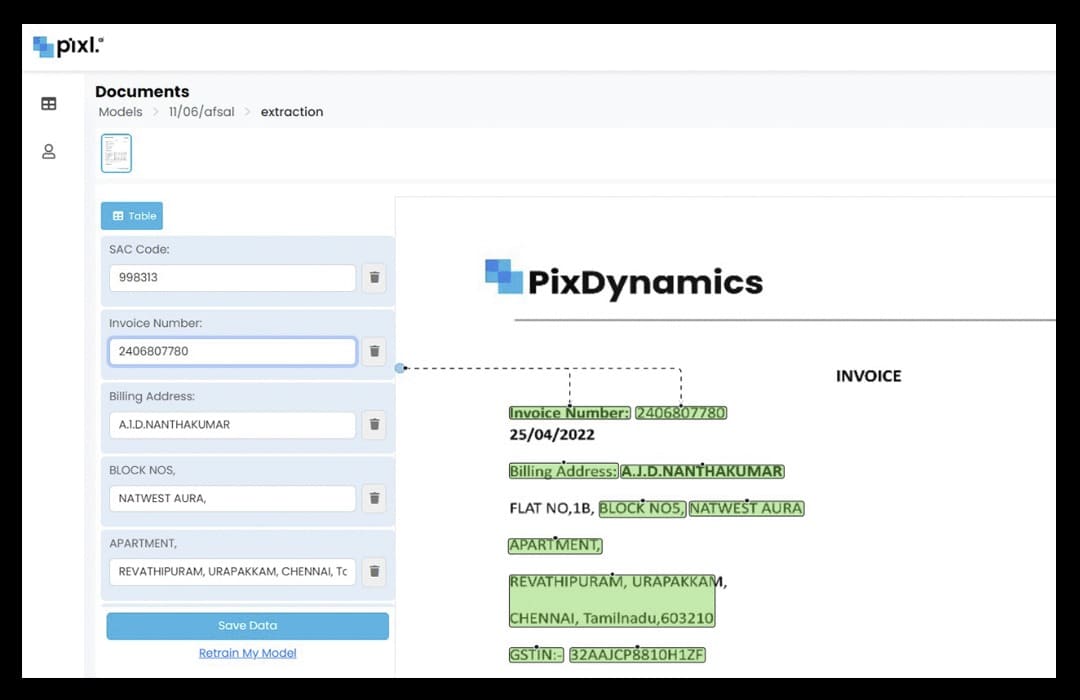Click the 'Billing Address:' label in left panel
This screenshot has width=1080, height=700.
coord(152,397)
